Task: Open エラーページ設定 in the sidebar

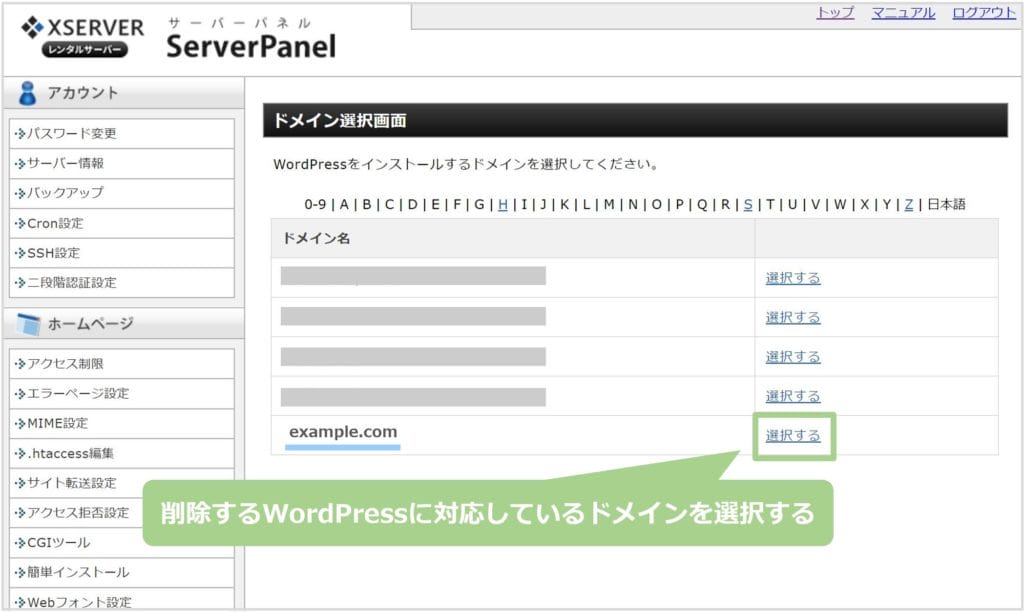Action: click(x=122, y=393)
